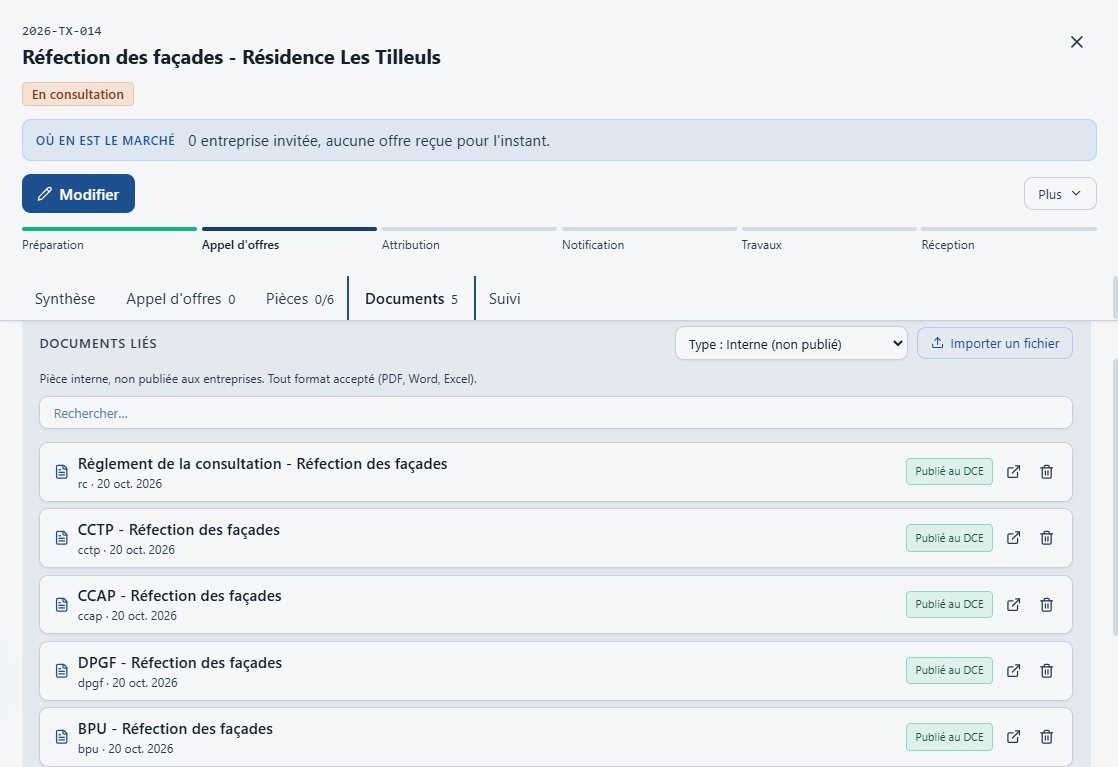The image size is (1118, 767).
Task: Click the Attribution stage label
Action: (411, 245)
